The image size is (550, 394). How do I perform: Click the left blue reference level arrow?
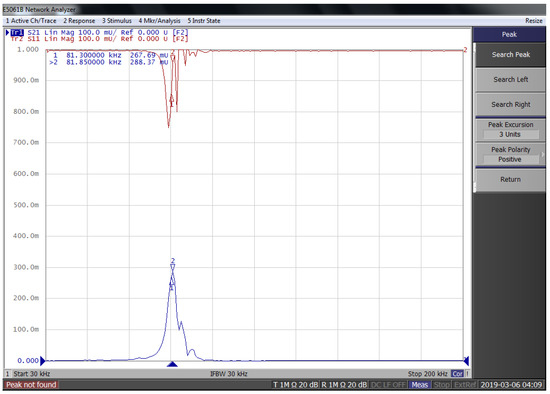click(x=42, y=361)
